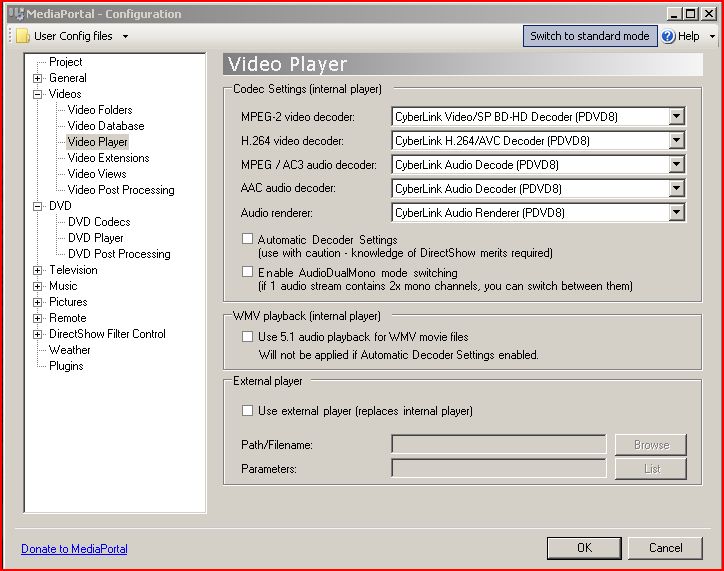Viewport: 724px width, 571px height.
Task: Click the blue Help question mark icon
Action: click(x=668, y=36)
